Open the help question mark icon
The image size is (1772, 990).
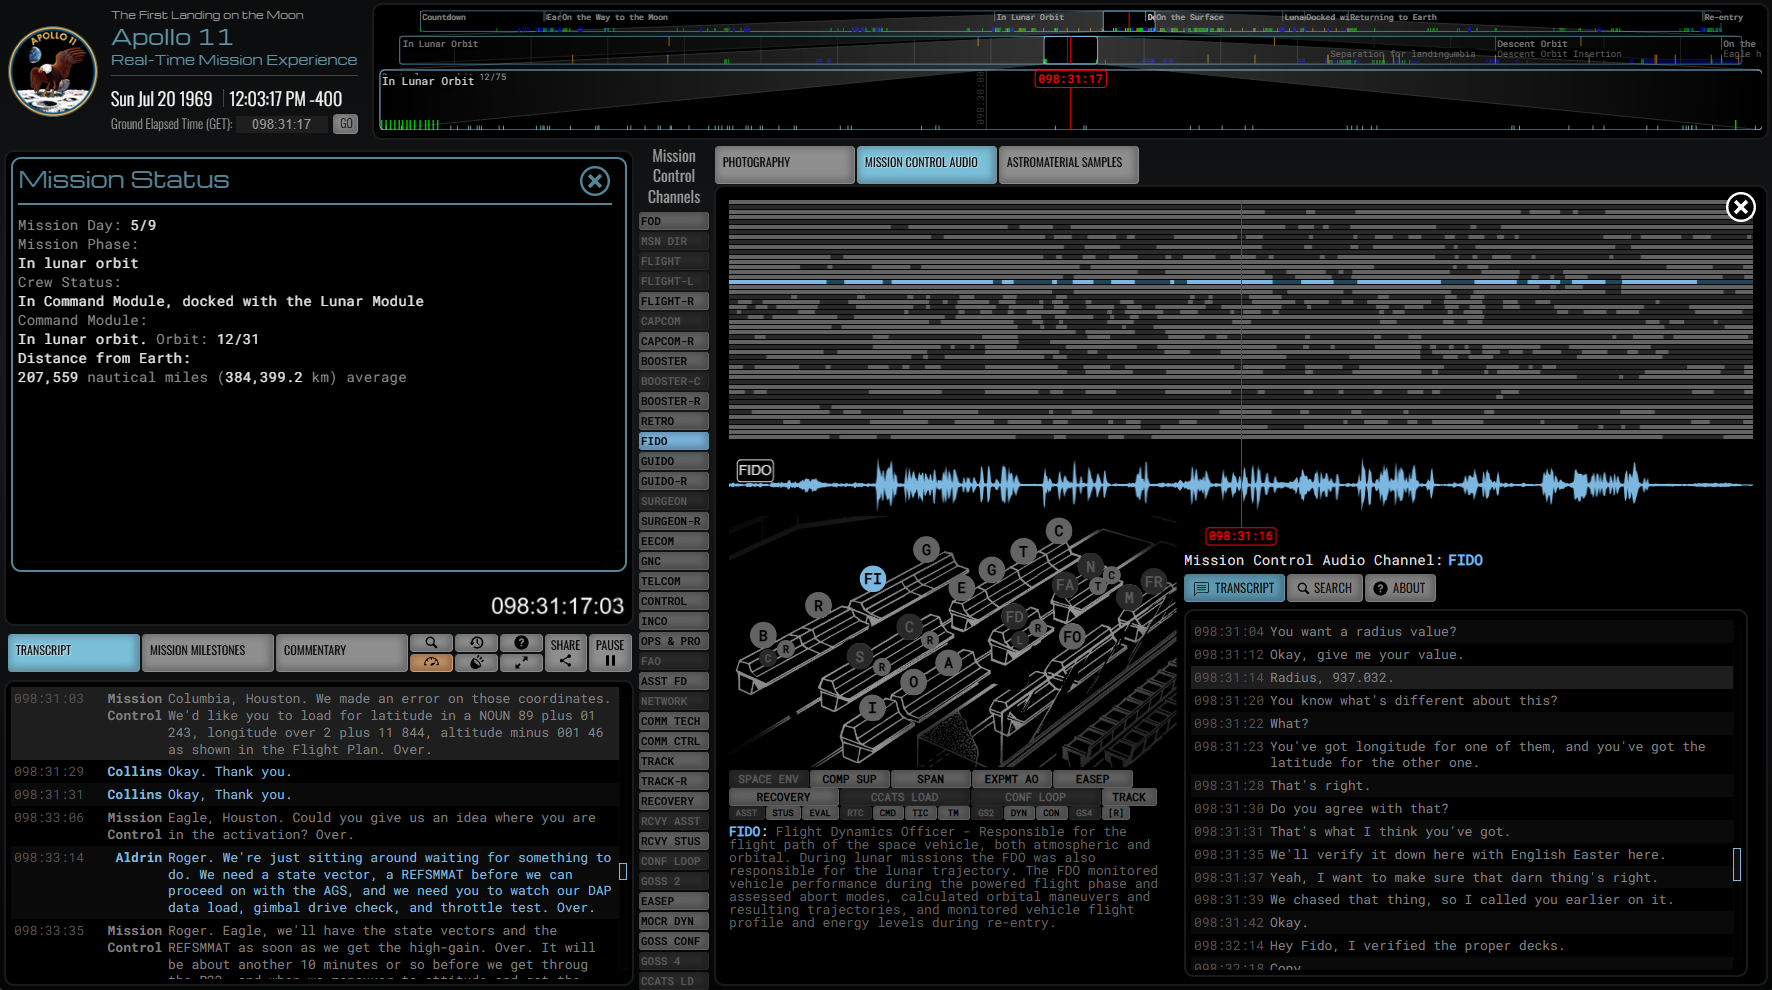tap(521, 643)
